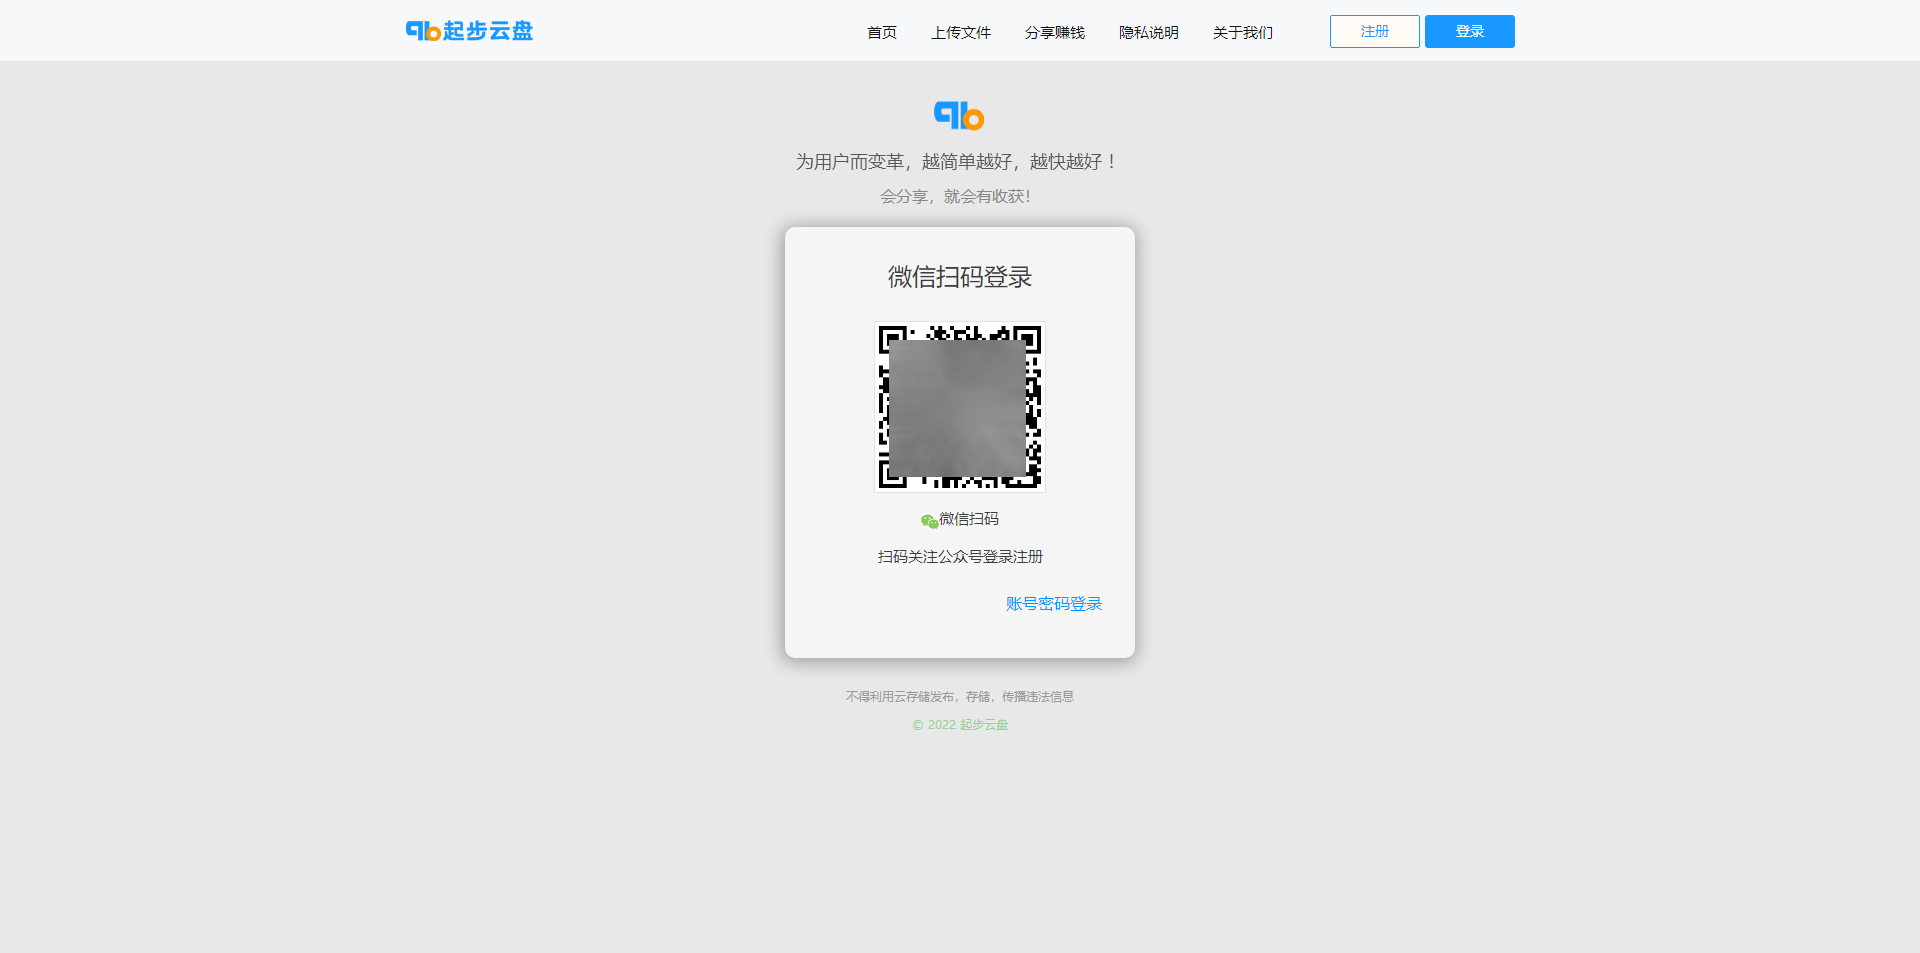Click the green WeChat icon beside 微信扫码
1920x953 pixels.
coord(929,521)
